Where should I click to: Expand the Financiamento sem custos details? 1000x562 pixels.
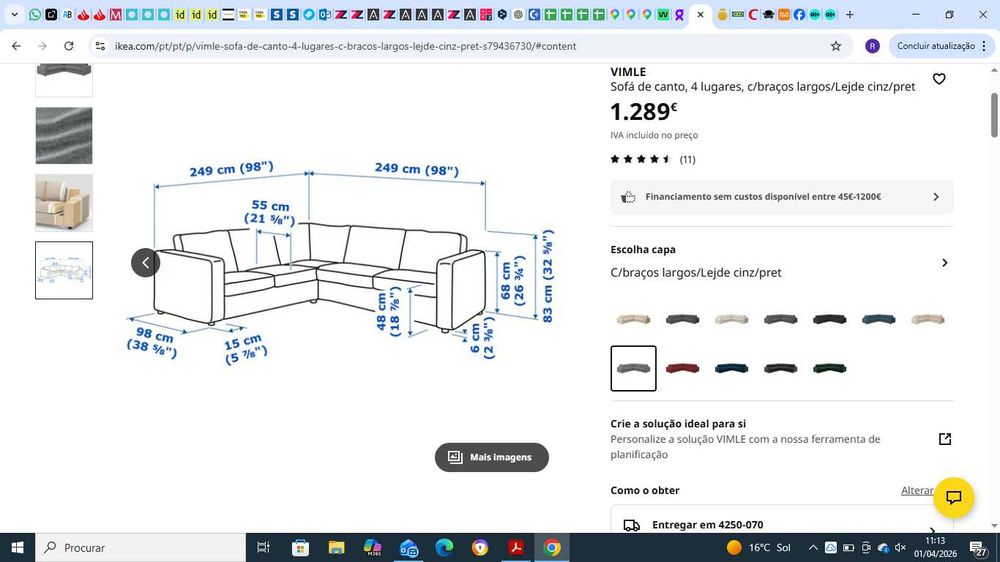pyautogui.click(x=782, y=196)
